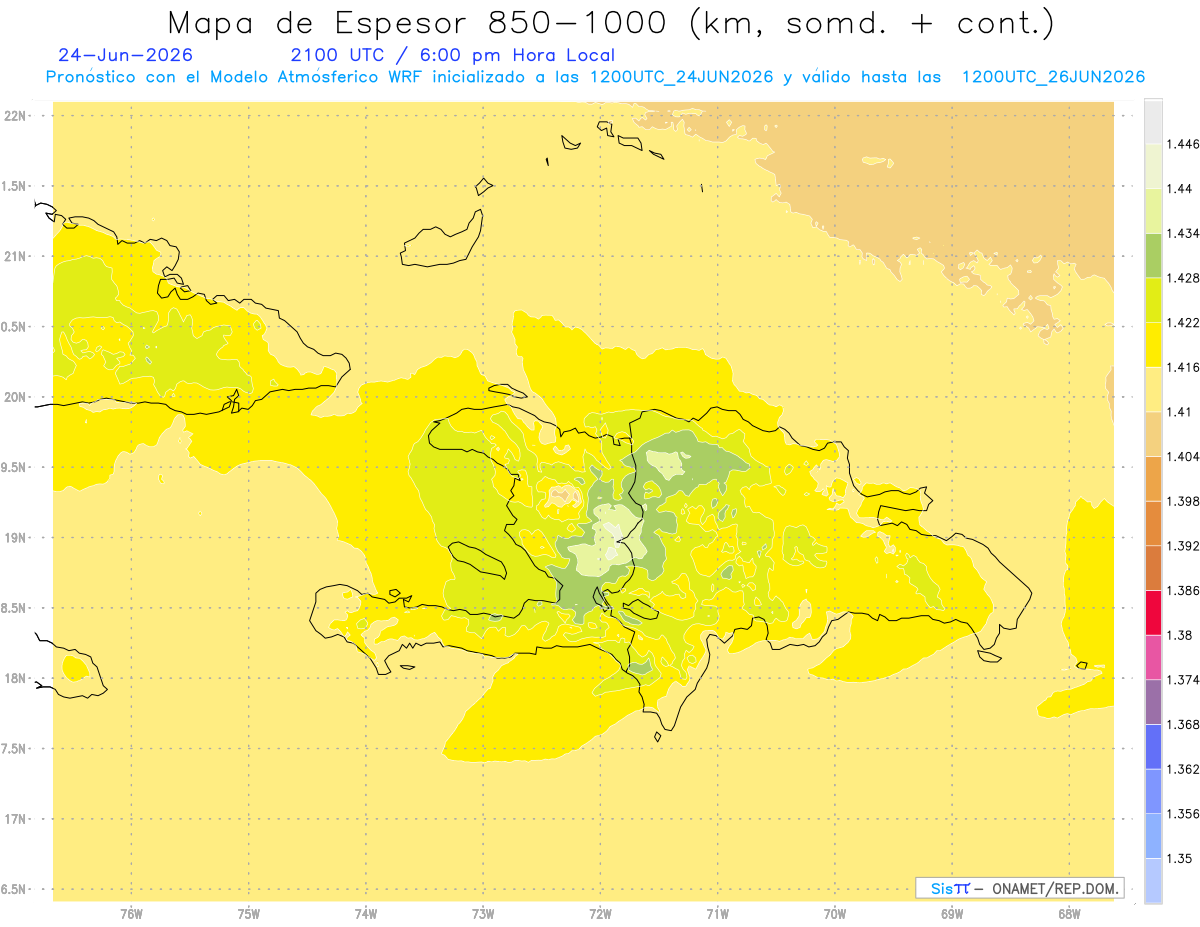Click the '69W' longitude label
The width and height of the screenshot is (1200, 927).
pos(952,914)
